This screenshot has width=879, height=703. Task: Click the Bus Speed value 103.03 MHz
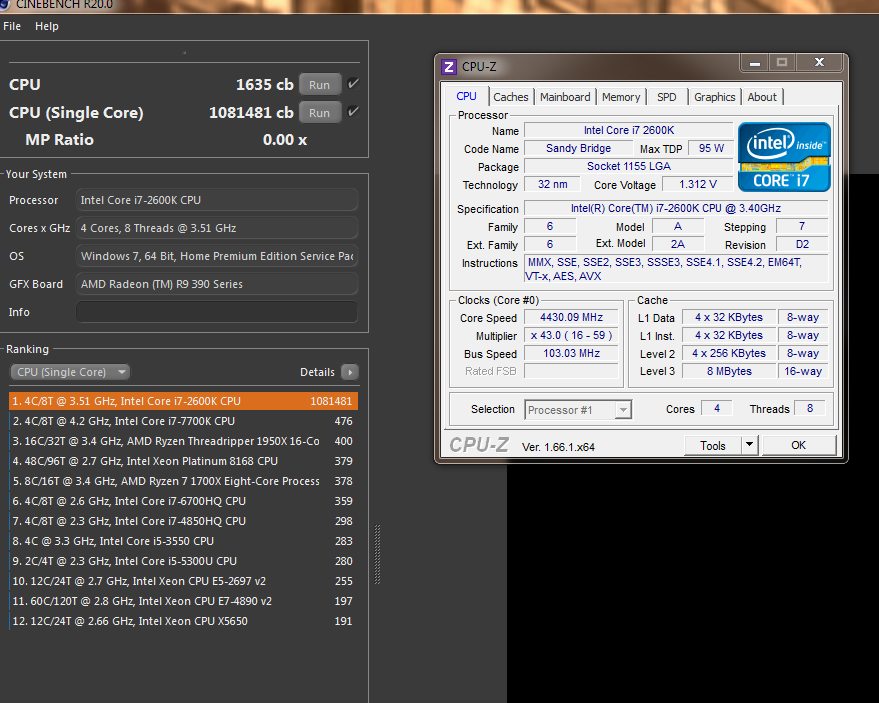[x=571, y=353]
